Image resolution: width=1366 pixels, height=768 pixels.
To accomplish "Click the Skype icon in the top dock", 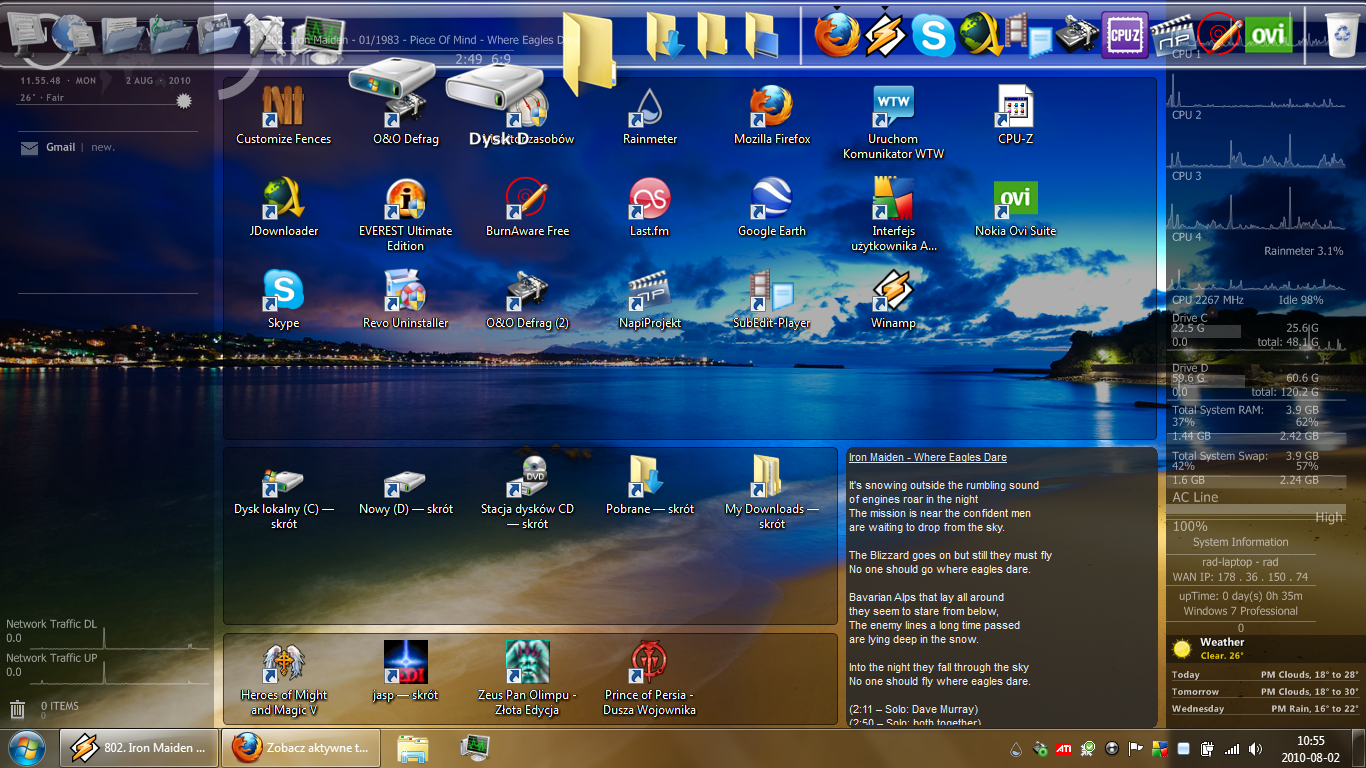I will pos(933,36).
